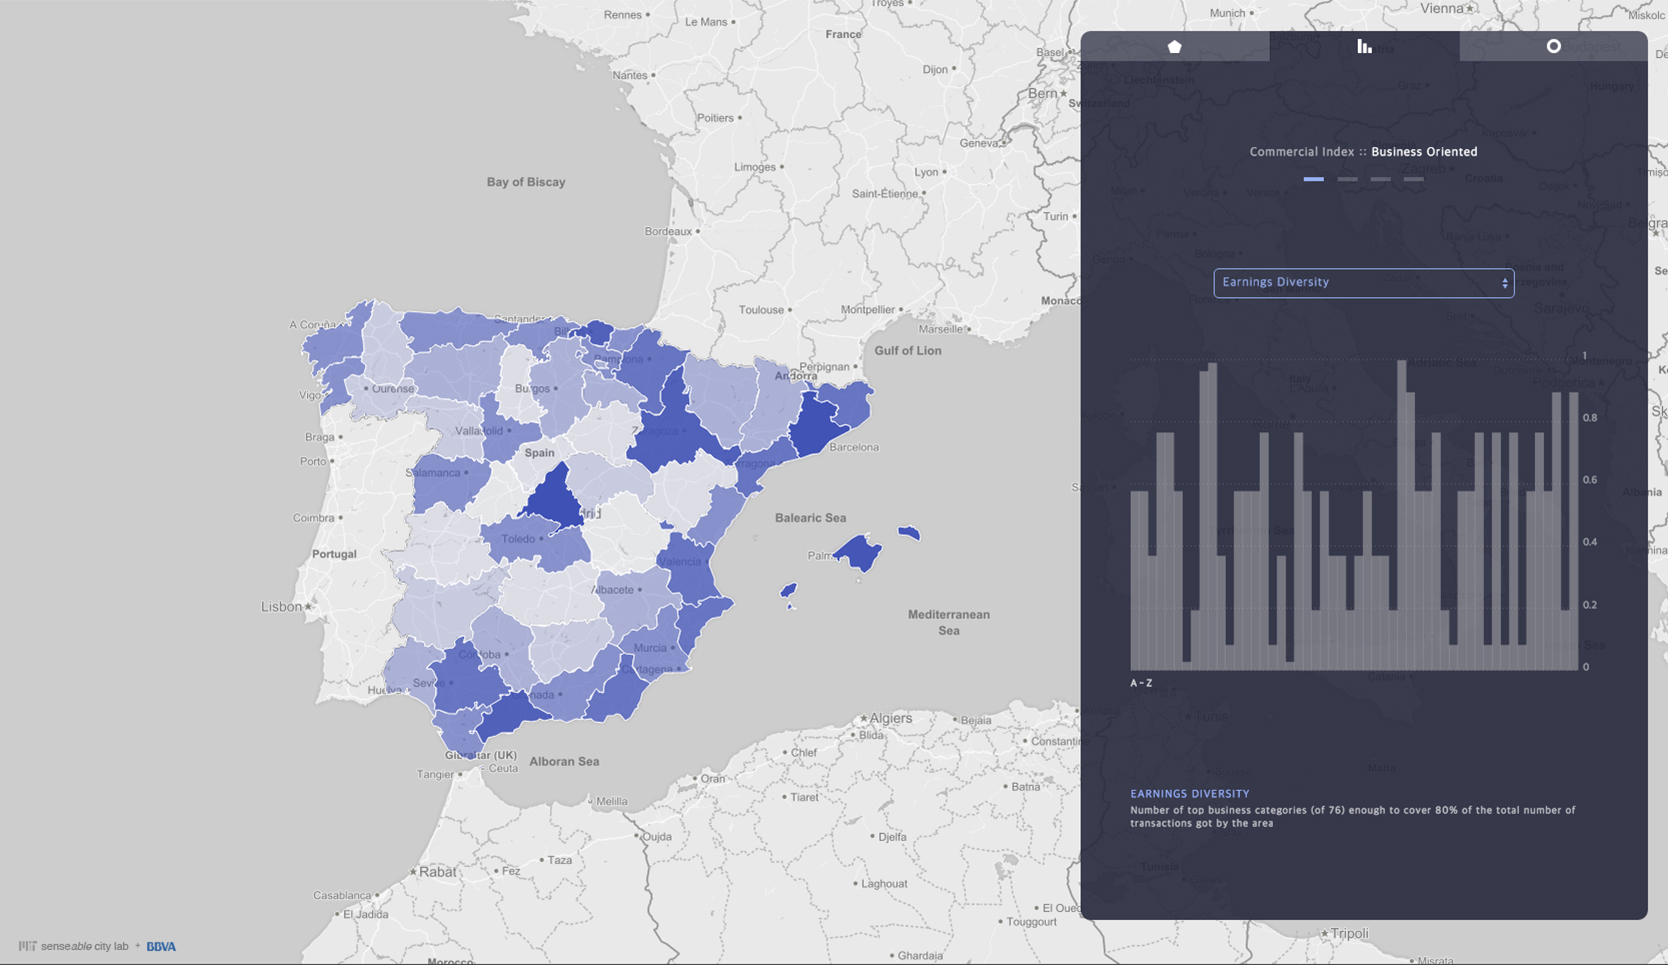Image resolution: width=1668 pixels, height=965 pixels.
Task: Click the dropdown up-down arrows
Action: point(1504,283)
